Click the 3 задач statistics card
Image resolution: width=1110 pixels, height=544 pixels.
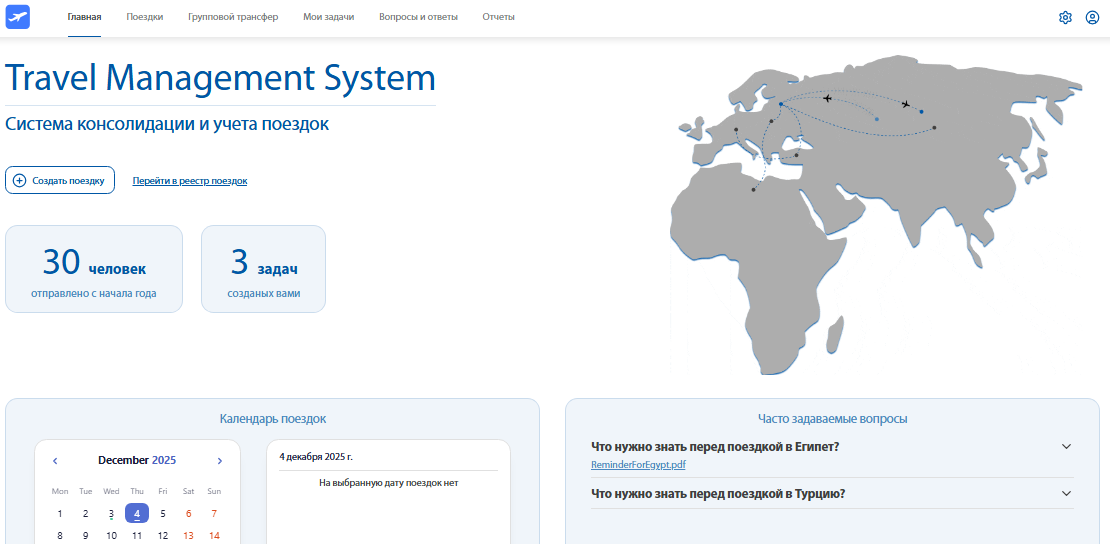click(x=263, y=269)
